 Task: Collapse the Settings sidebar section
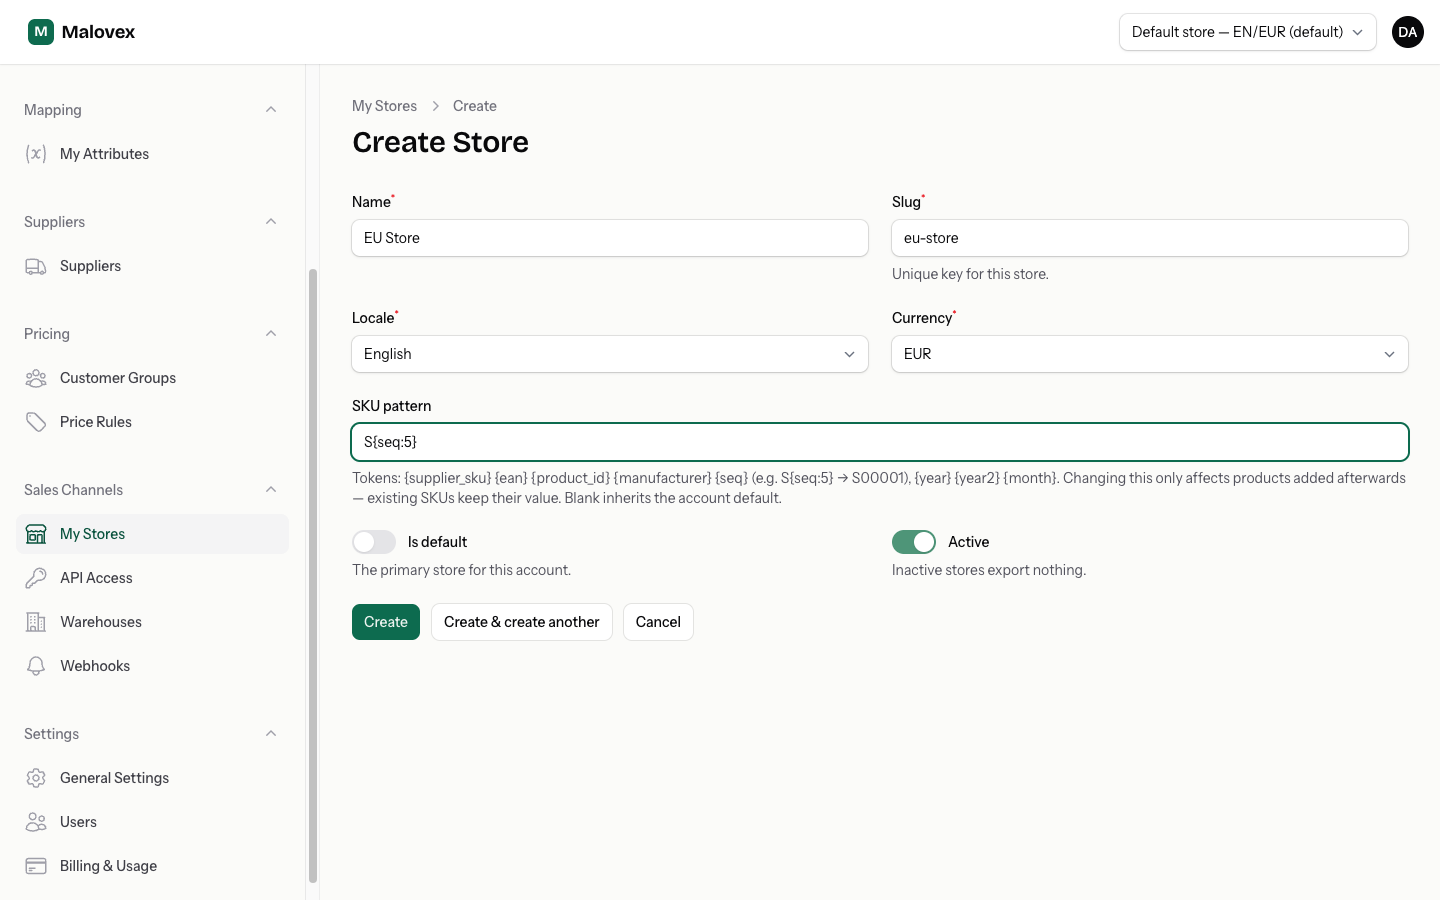pyautogui.click(x=271, y=734)
